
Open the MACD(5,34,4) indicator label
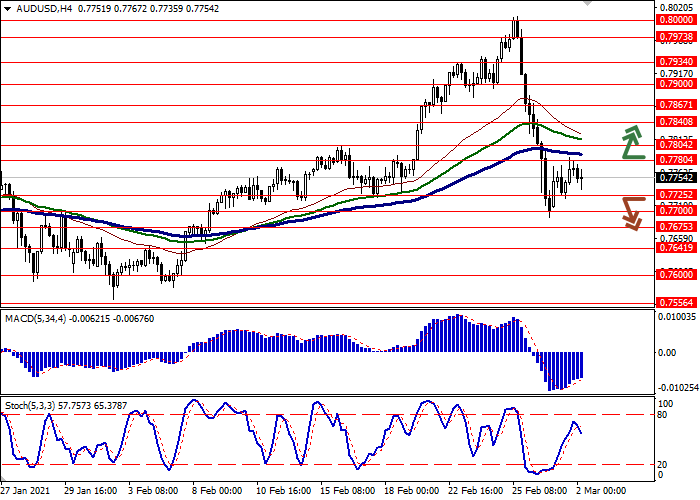35,319
